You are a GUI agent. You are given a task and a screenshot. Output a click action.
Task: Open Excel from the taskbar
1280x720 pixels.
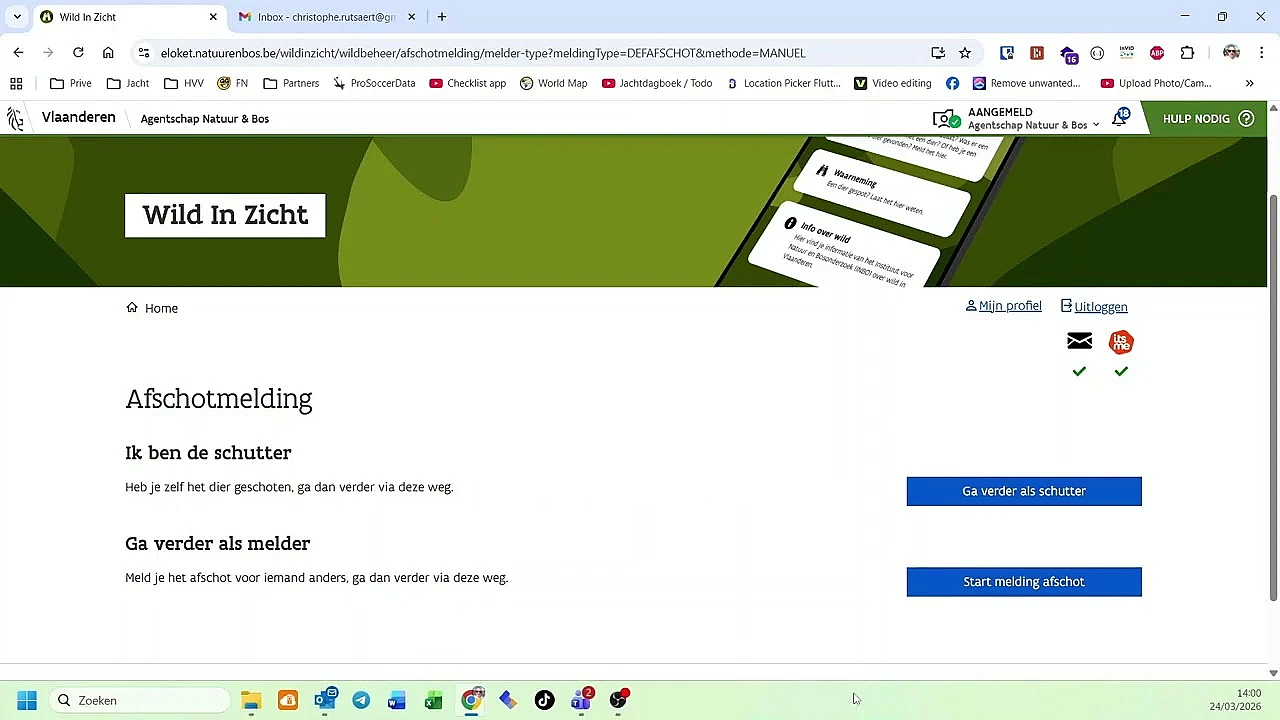click(433, 700)
